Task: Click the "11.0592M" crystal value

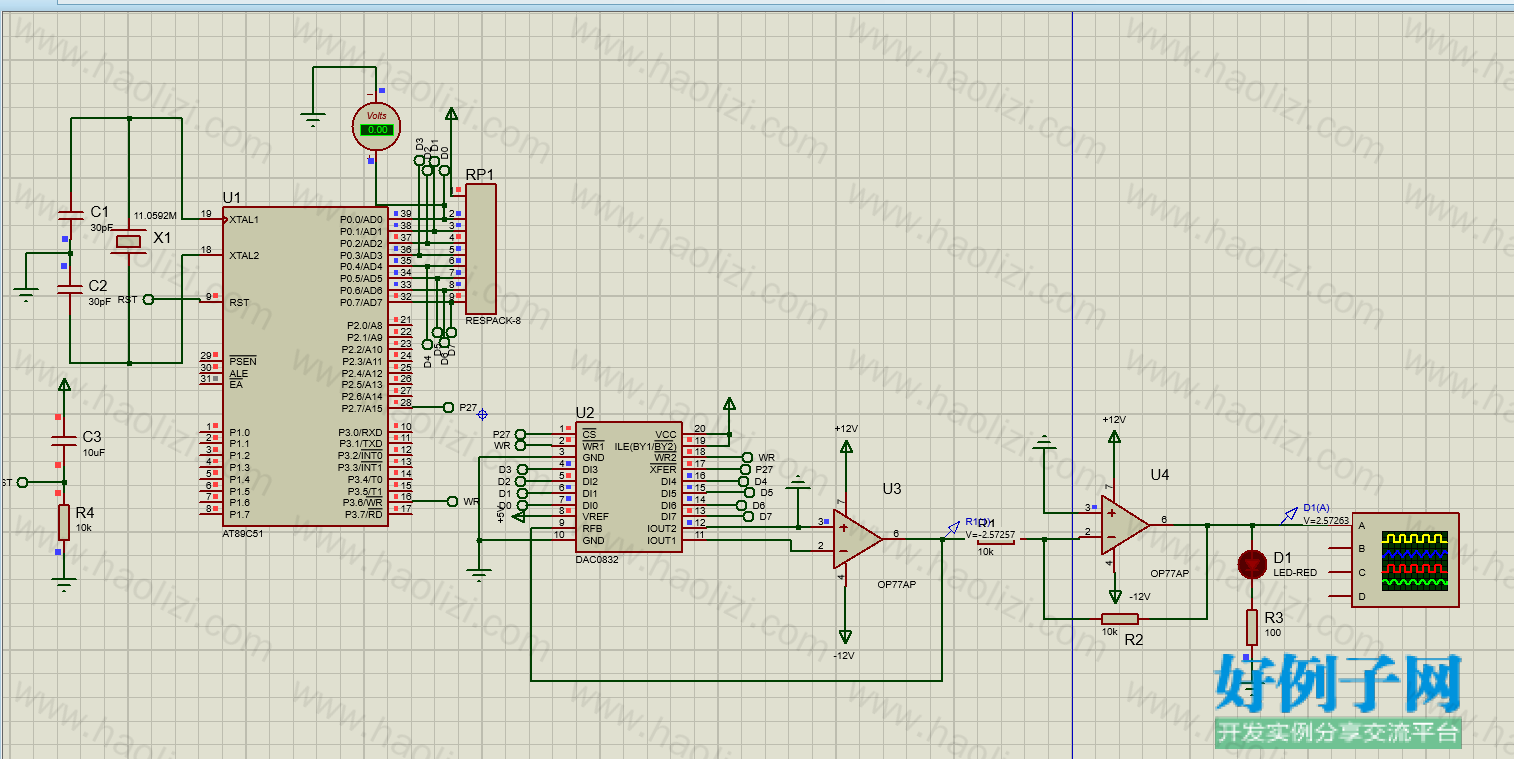Action: tap(155, 215)
